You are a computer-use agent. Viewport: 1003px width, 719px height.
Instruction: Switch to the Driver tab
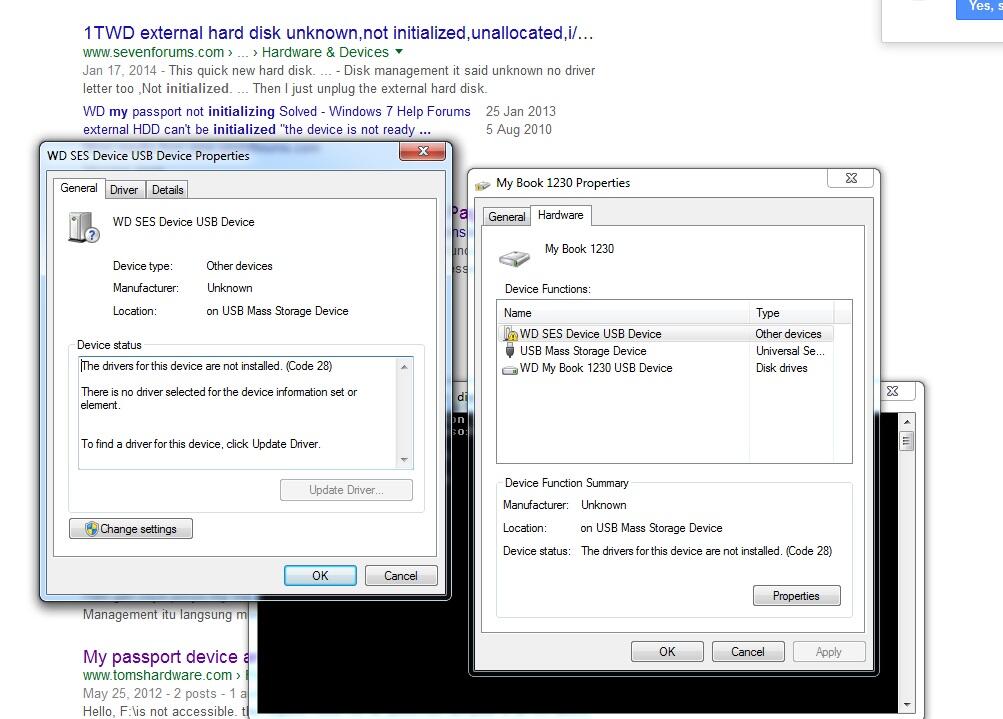click(x=123, y=190)
